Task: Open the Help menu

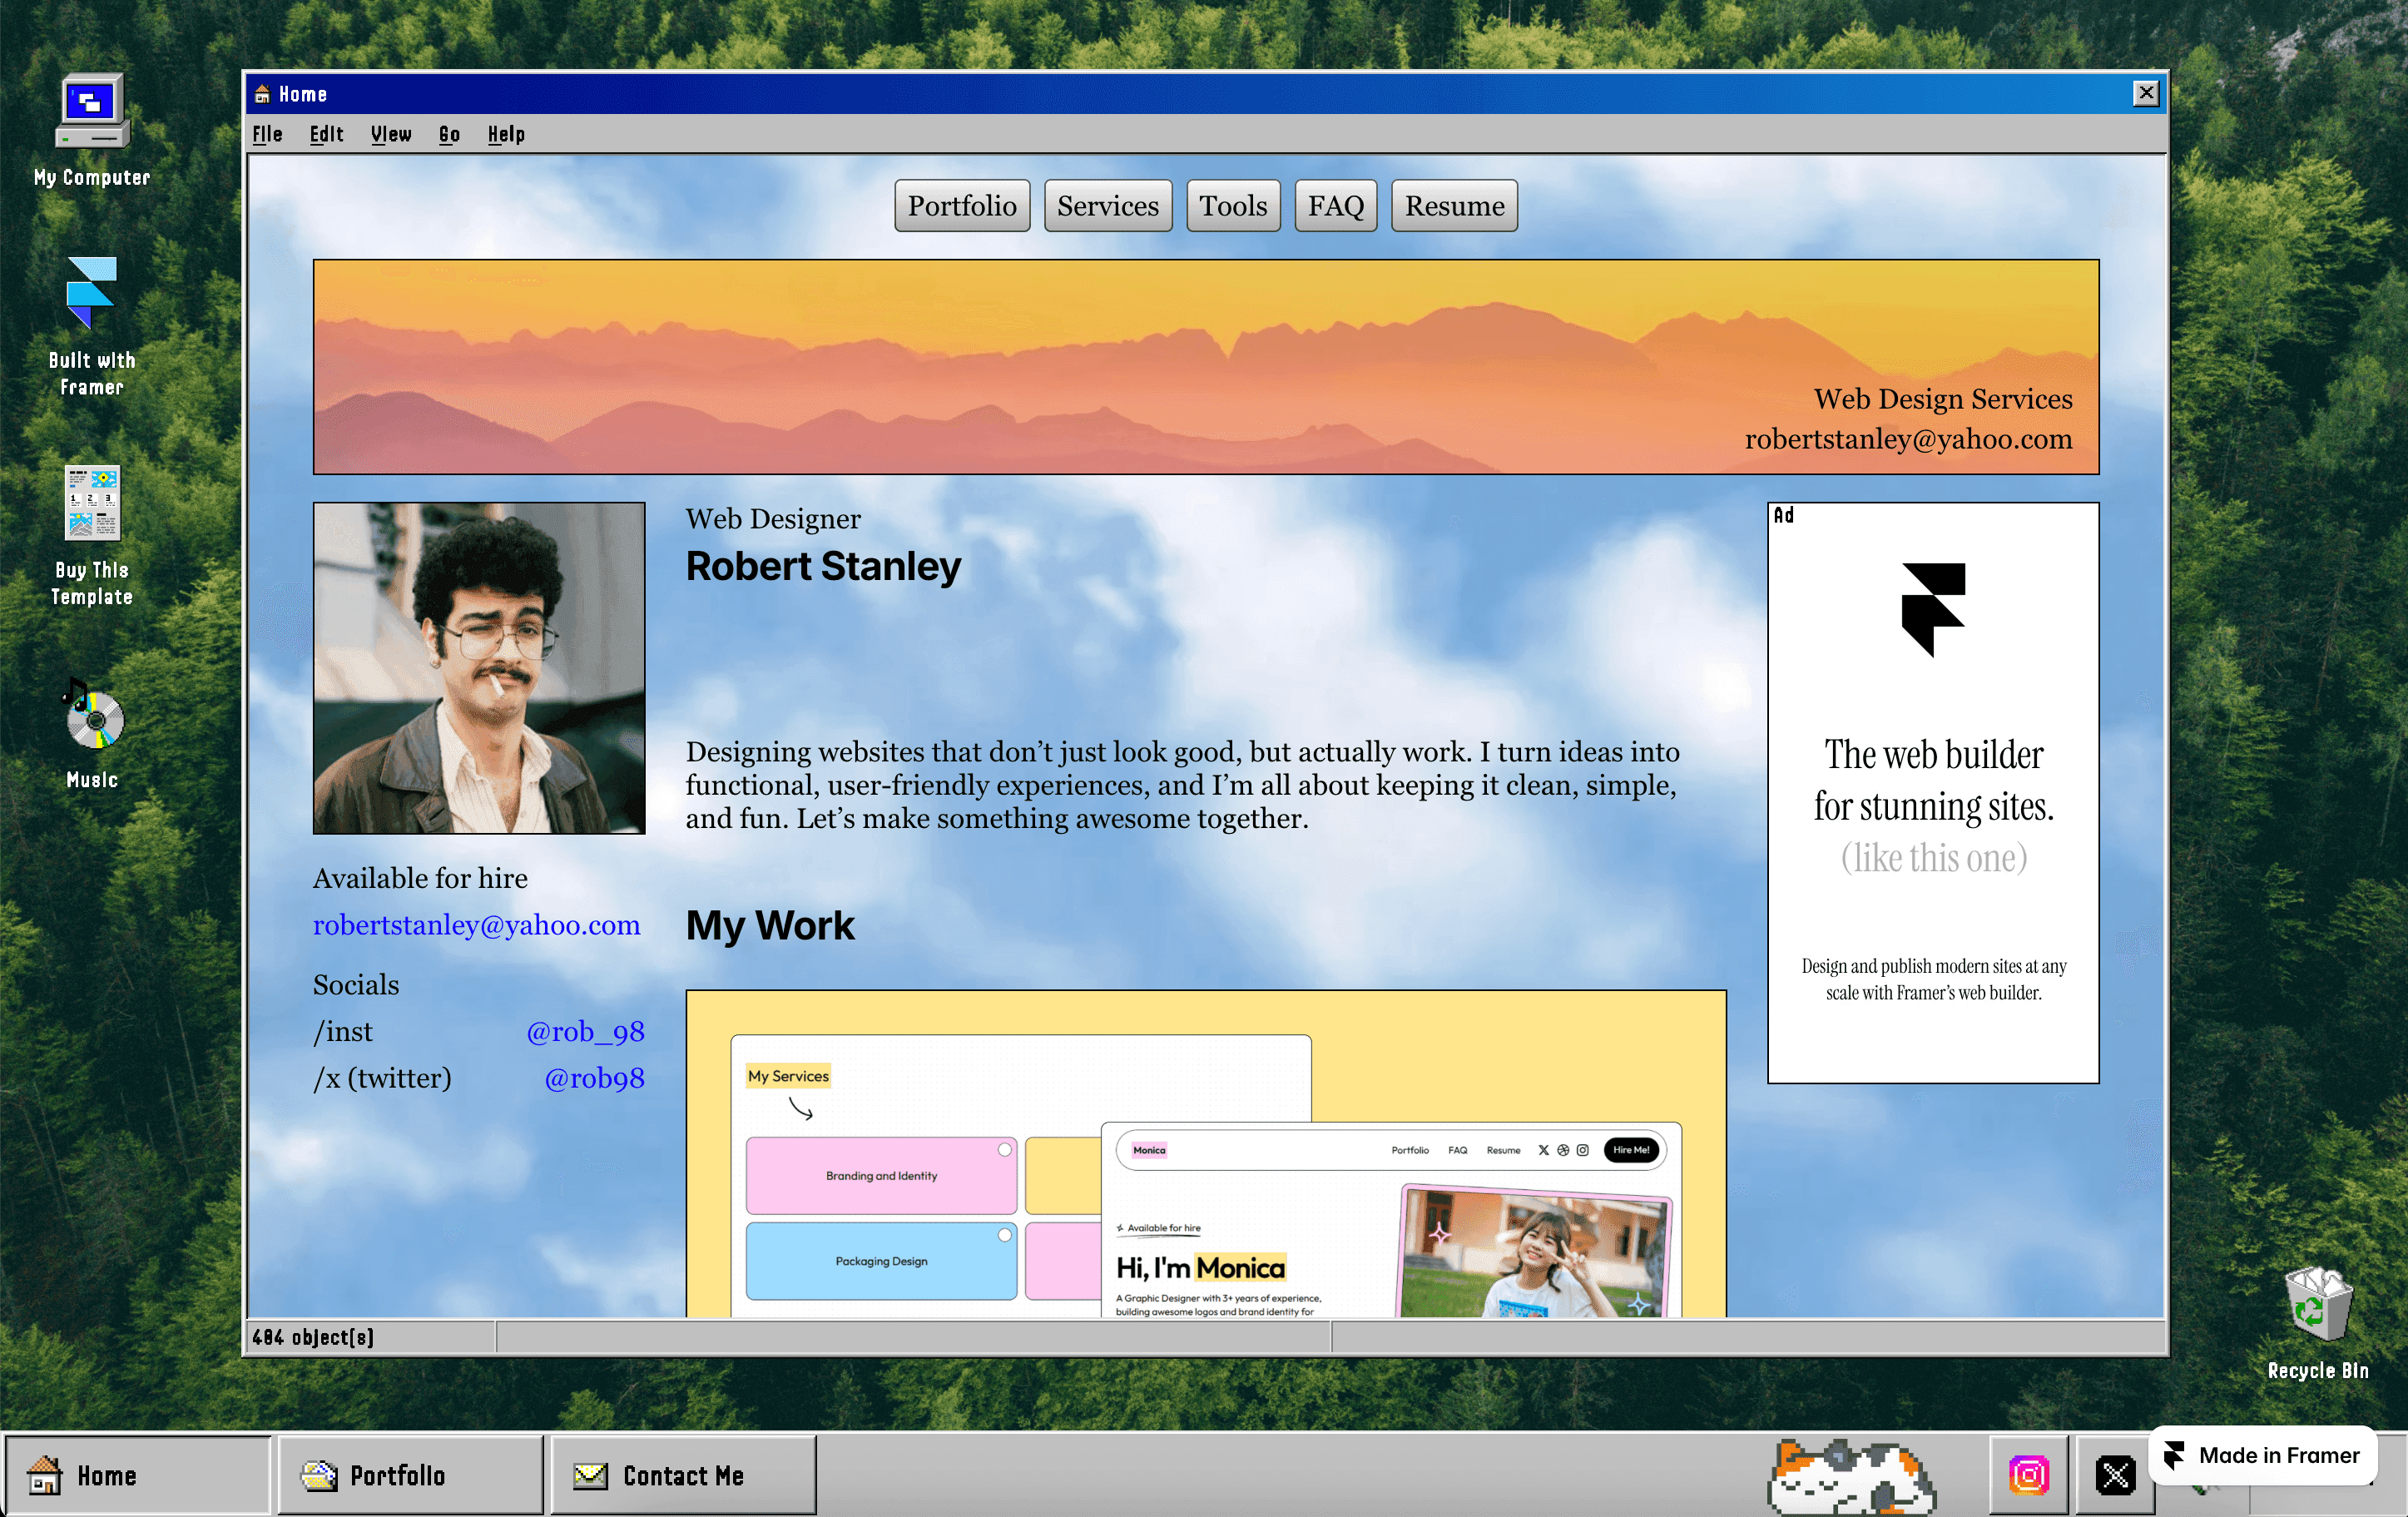Action: pyautogui.click(x=506, y=134)
